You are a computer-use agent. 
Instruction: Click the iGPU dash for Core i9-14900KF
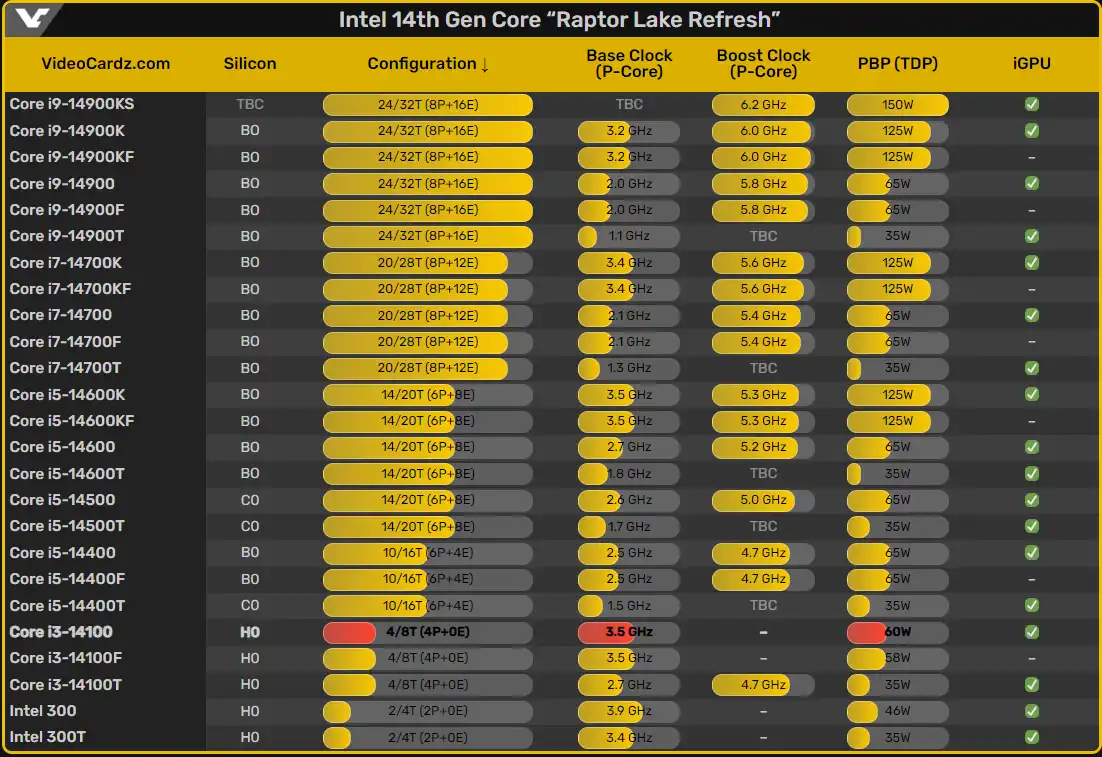(x=1031, y=158)
